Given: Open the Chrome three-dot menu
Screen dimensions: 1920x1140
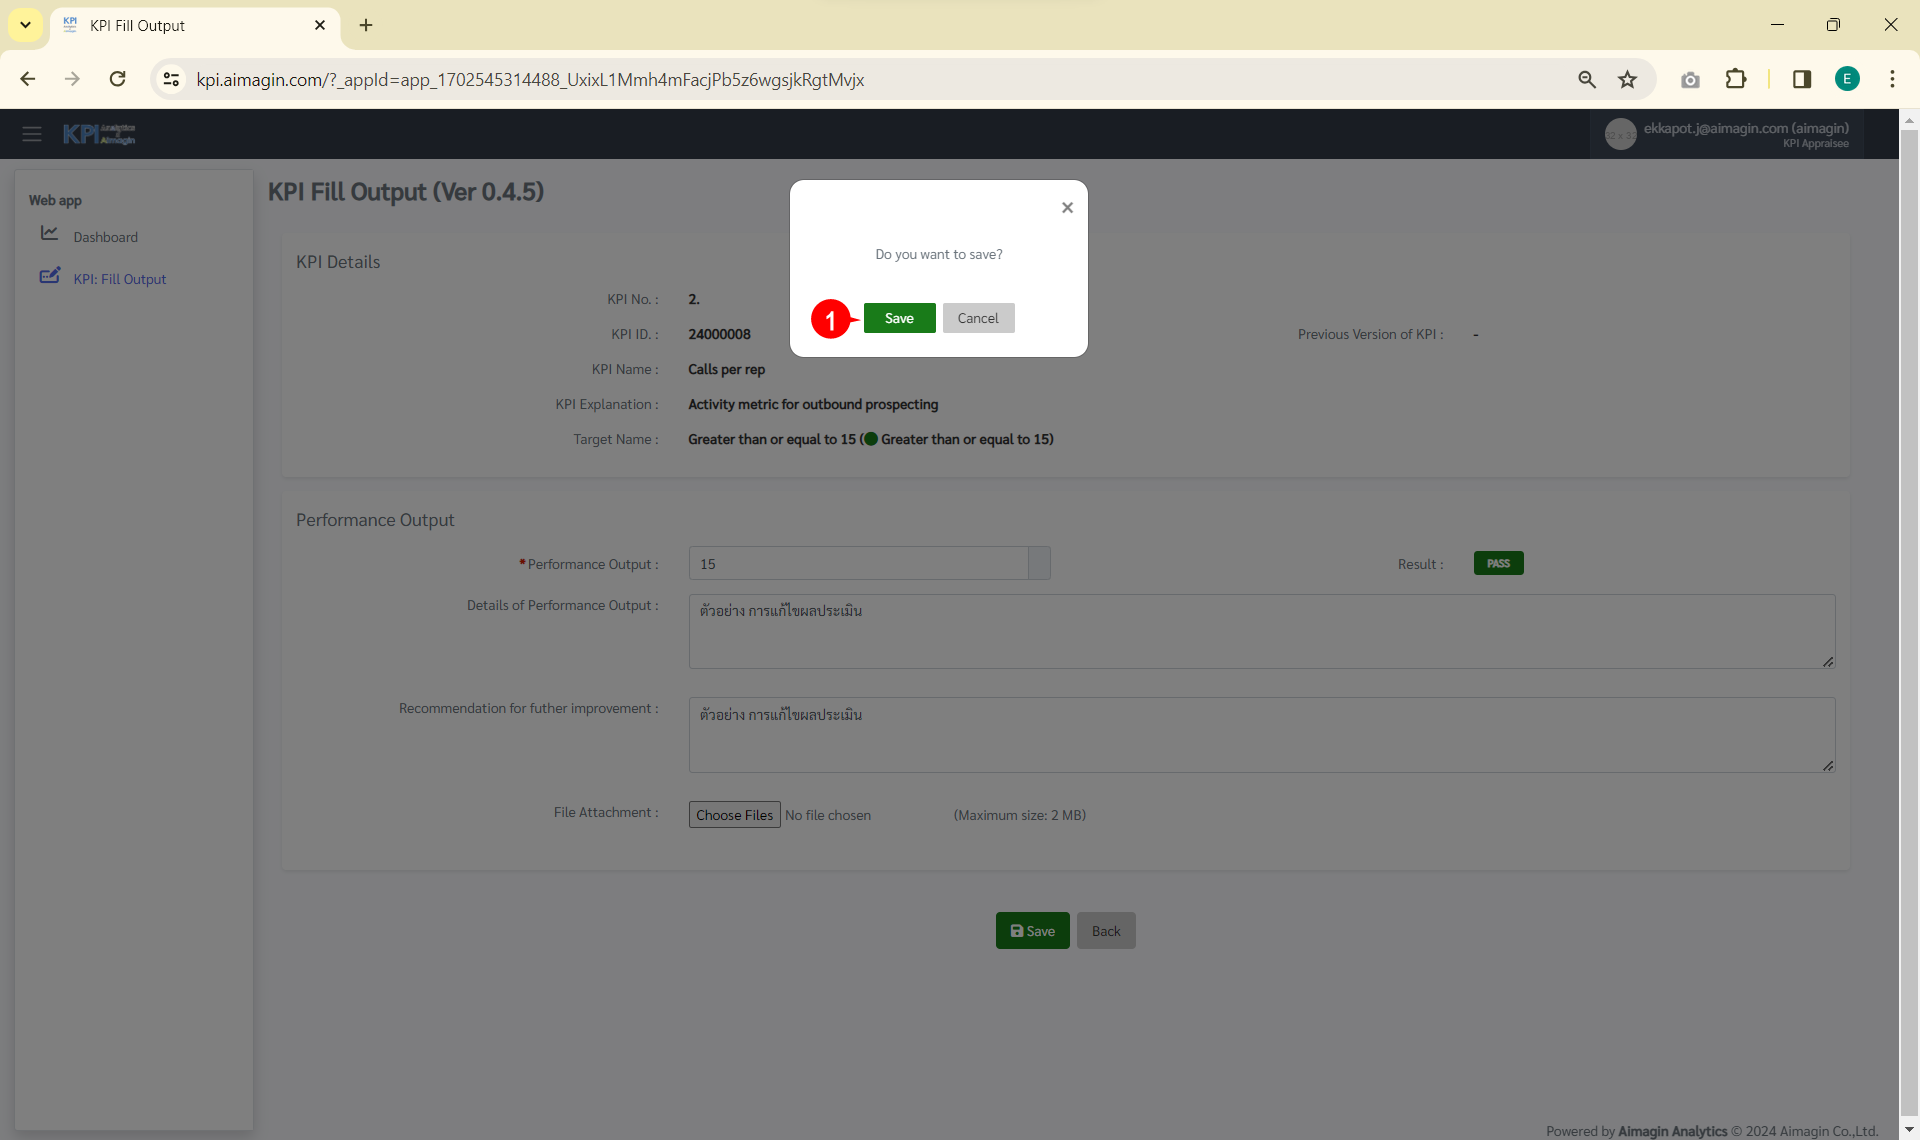Looking at the screenshot, I should point(1892,79).
